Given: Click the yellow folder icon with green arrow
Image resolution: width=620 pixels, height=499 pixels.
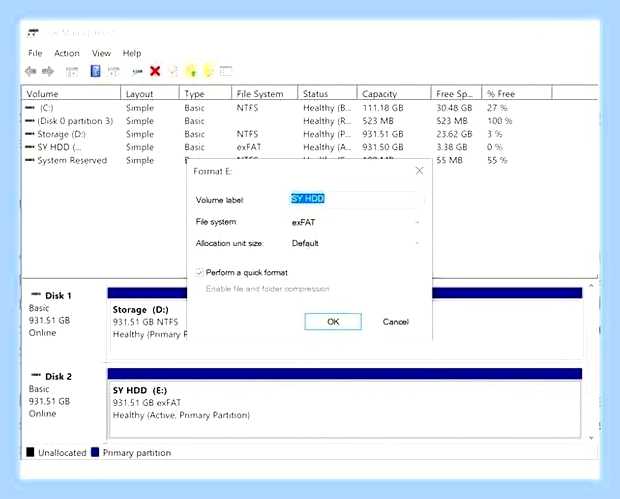Looking at the screenshot, I should click(x=191, y=71).
